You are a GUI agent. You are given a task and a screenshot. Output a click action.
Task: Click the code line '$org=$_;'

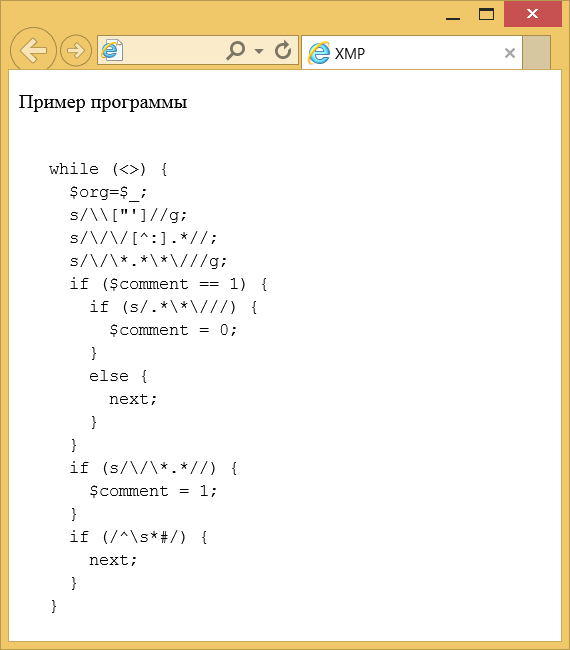point(108,192)
